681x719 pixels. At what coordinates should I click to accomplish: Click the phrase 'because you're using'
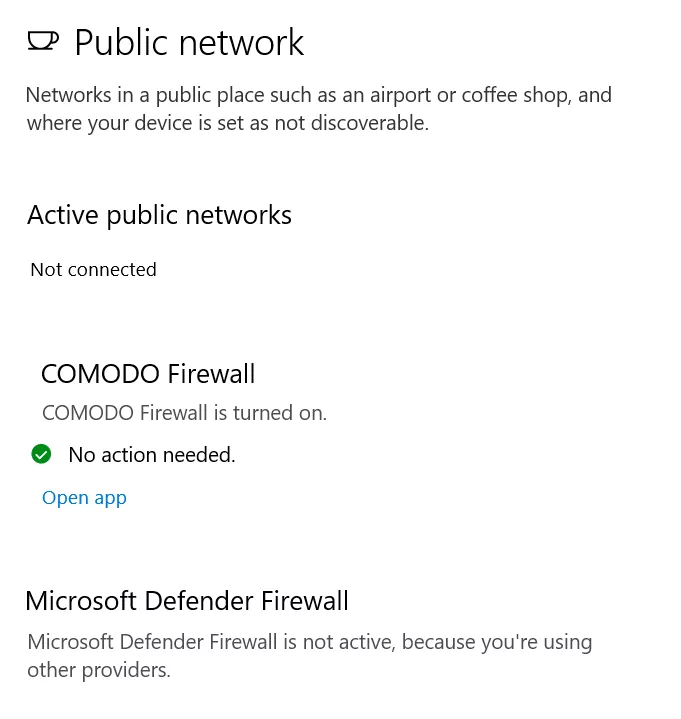497,642
